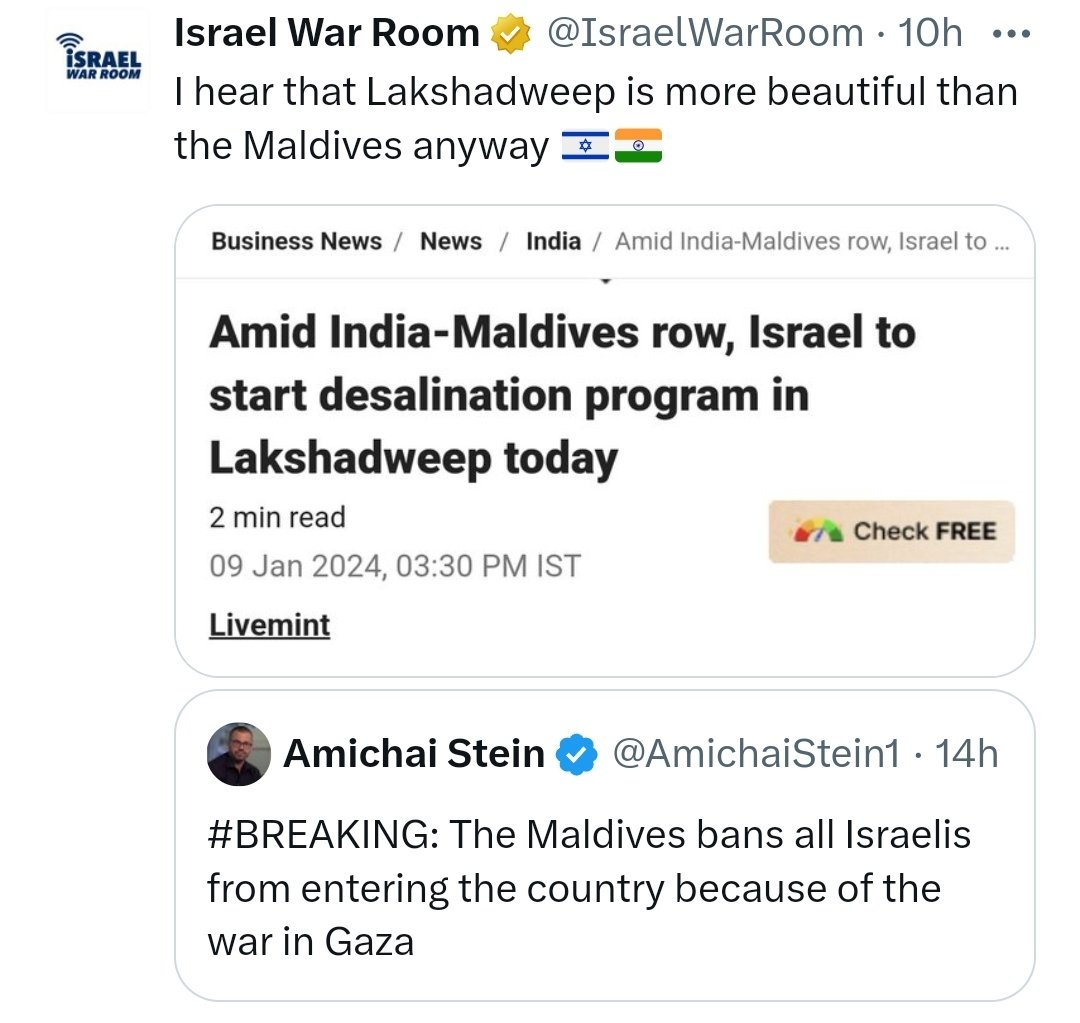
Task: Click the small caret under the breadcrumb
Action: point(604,281)
